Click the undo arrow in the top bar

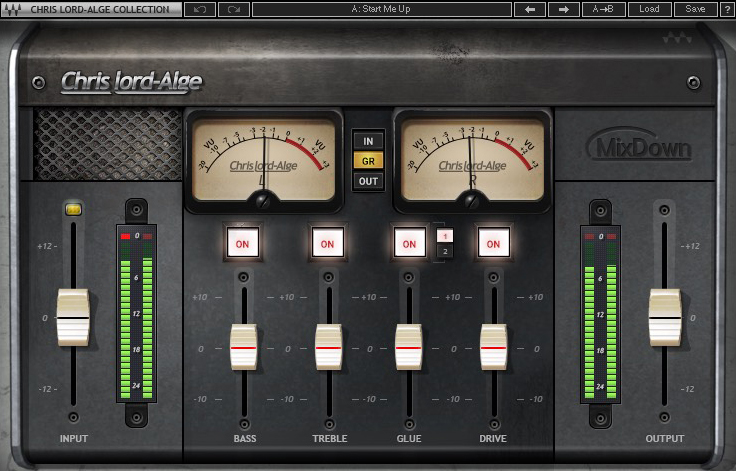point(200,9)
